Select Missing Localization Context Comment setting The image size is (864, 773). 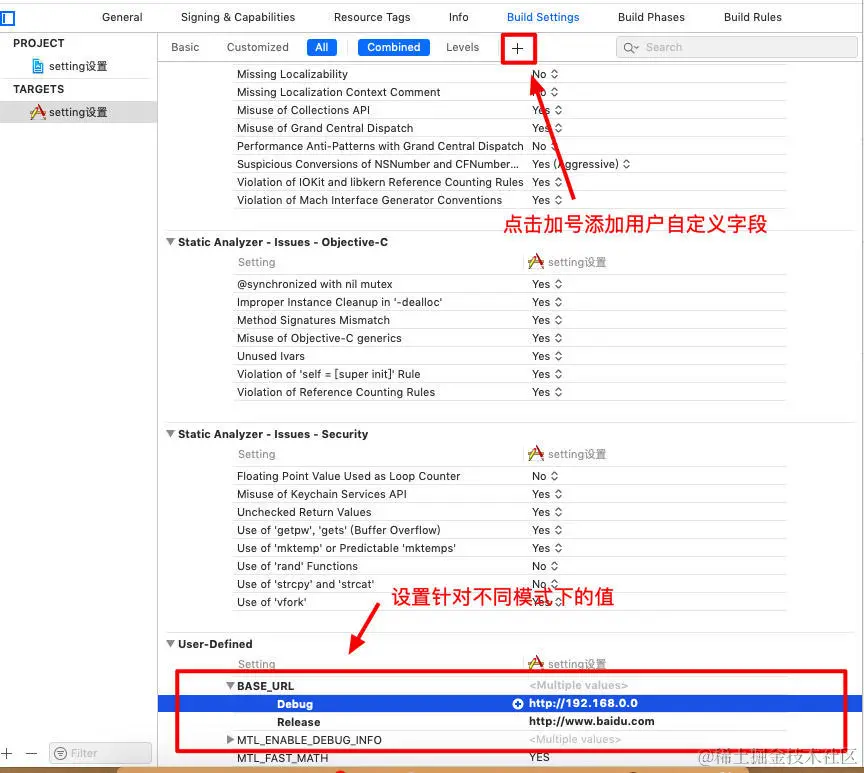338,92
